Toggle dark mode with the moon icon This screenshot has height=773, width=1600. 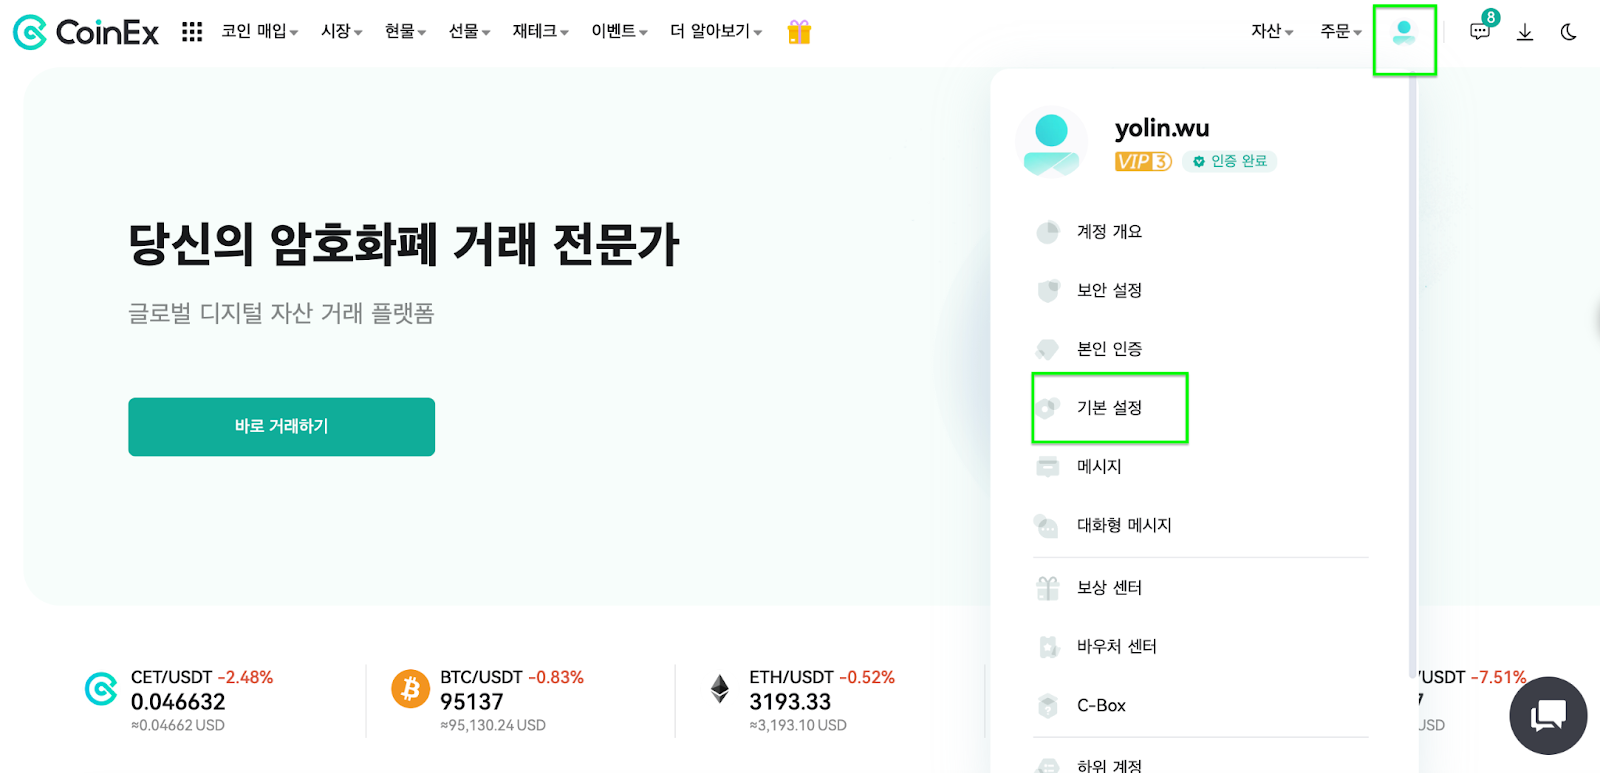[1568, 31]
